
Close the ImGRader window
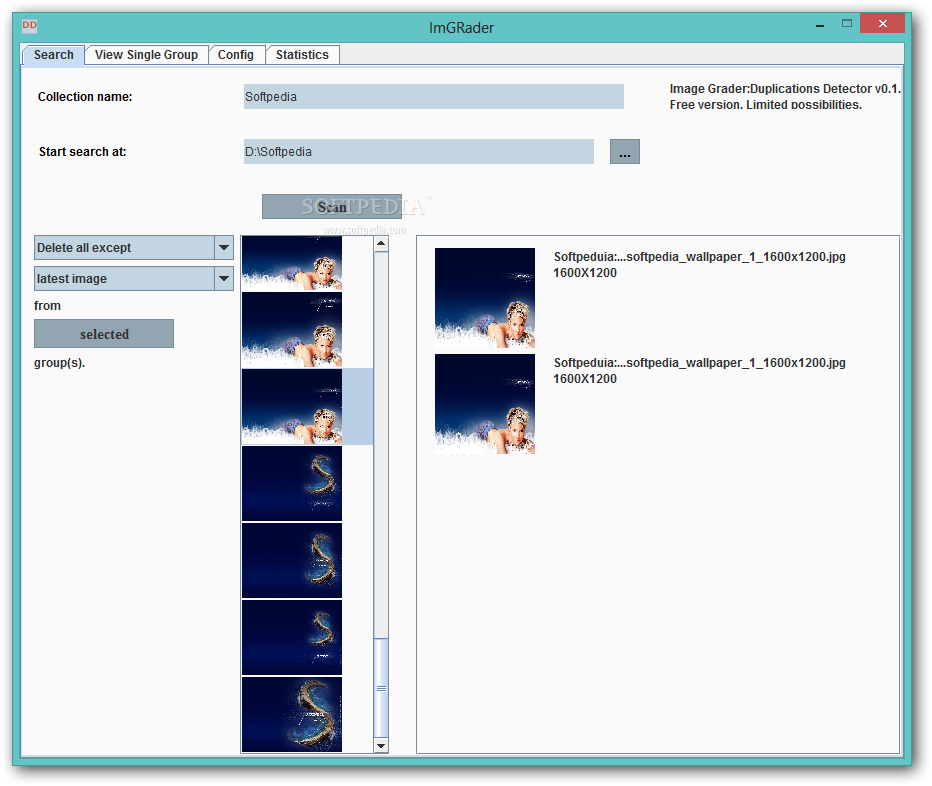[882, 24]
